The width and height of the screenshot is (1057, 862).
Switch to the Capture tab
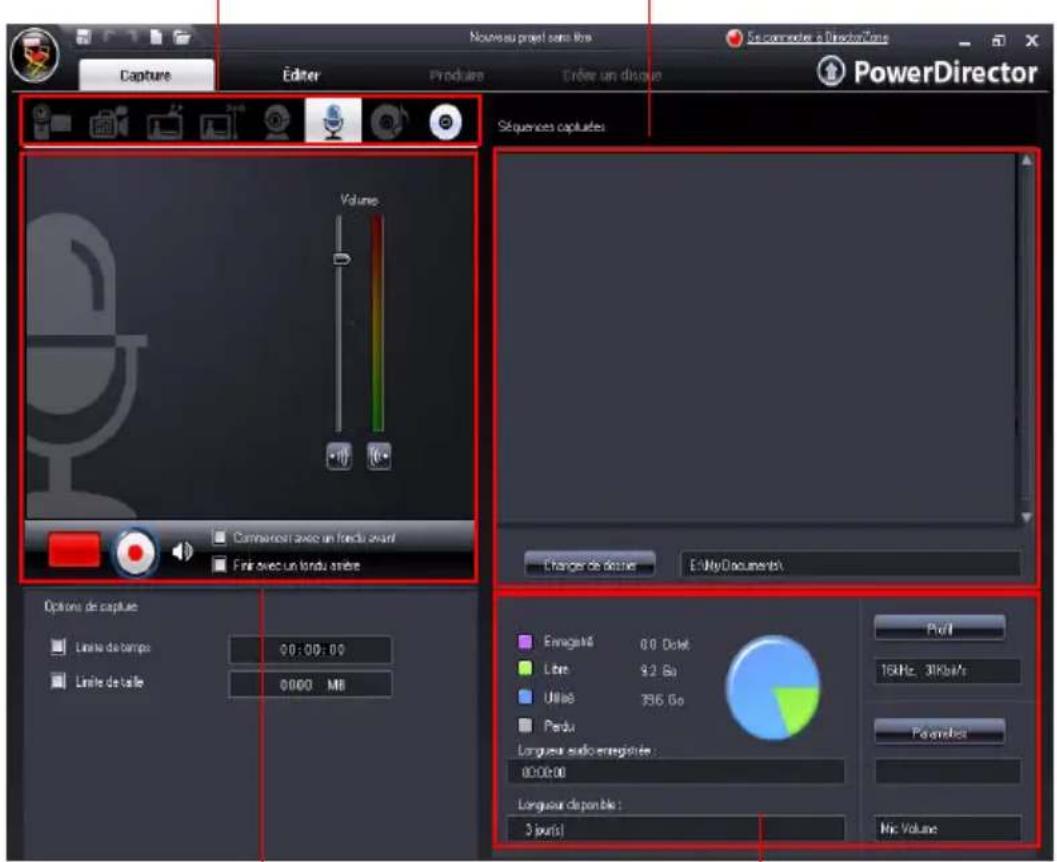coord(146,74)
